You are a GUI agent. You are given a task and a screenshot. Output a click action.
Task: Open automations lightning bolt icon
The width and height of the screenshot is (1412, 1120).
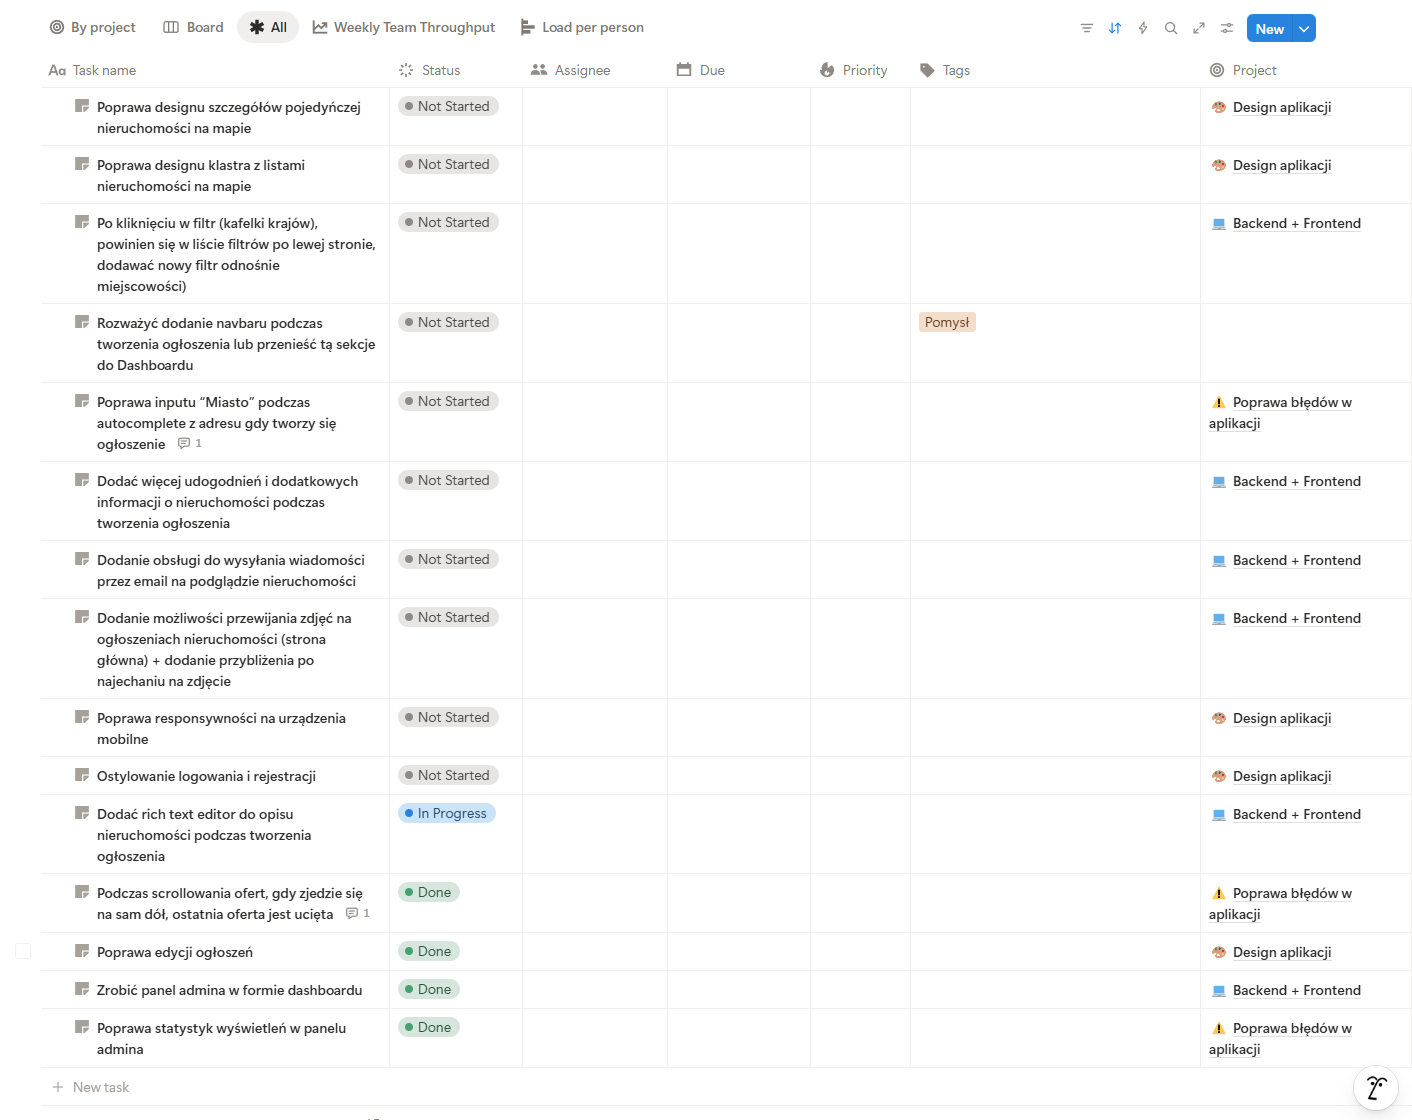(x=1143, y=28)
